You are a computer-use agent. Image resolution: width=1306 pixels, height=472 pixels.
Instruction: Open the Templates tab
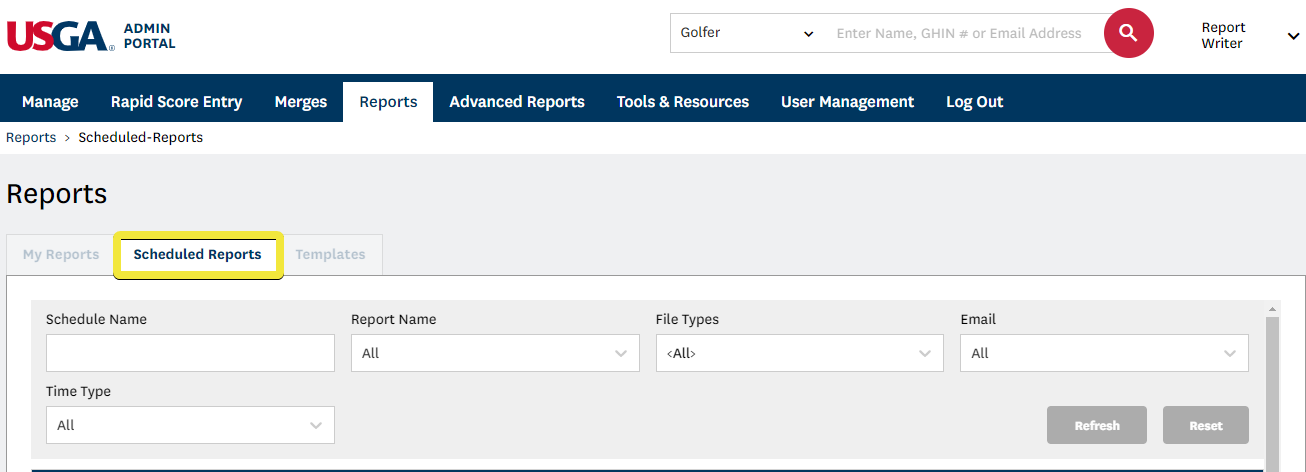click(330, 254)
